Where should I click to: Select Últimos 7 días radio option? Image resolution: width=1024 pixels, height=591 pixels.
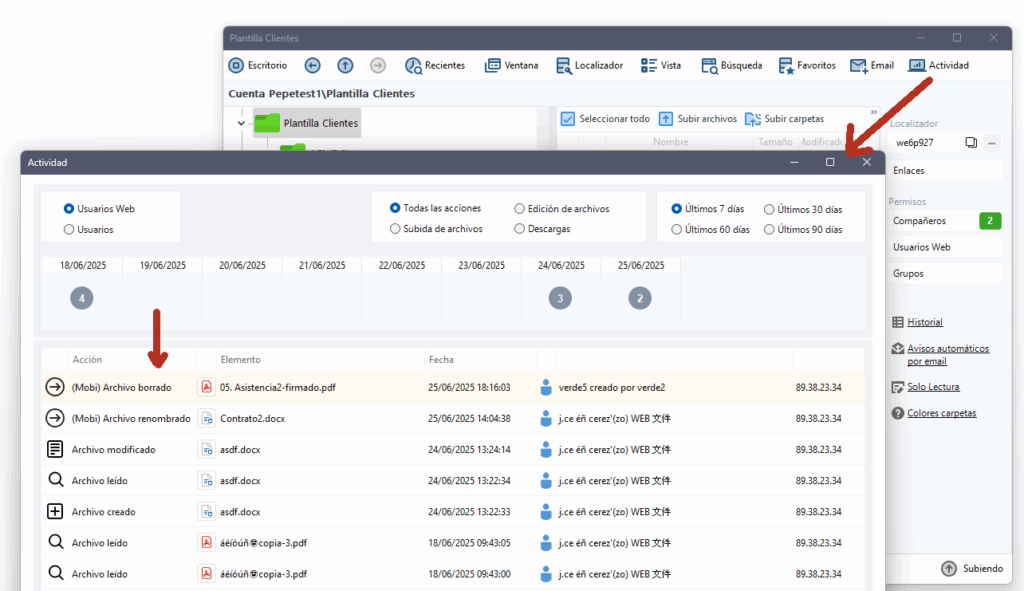tap(677, 209)
